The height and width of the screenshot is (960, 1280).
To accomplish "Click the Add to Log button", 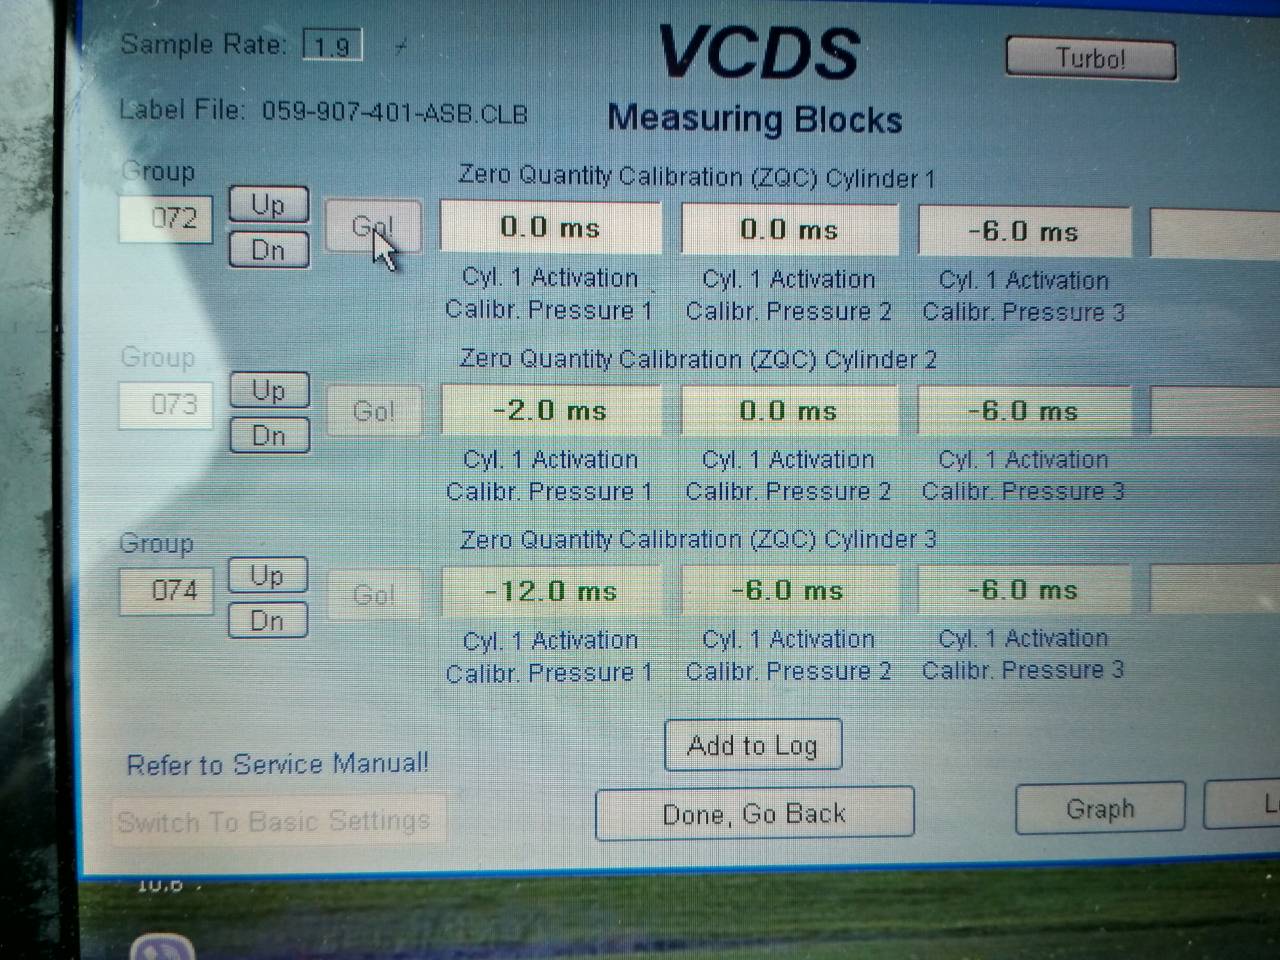I will point(752,745).
